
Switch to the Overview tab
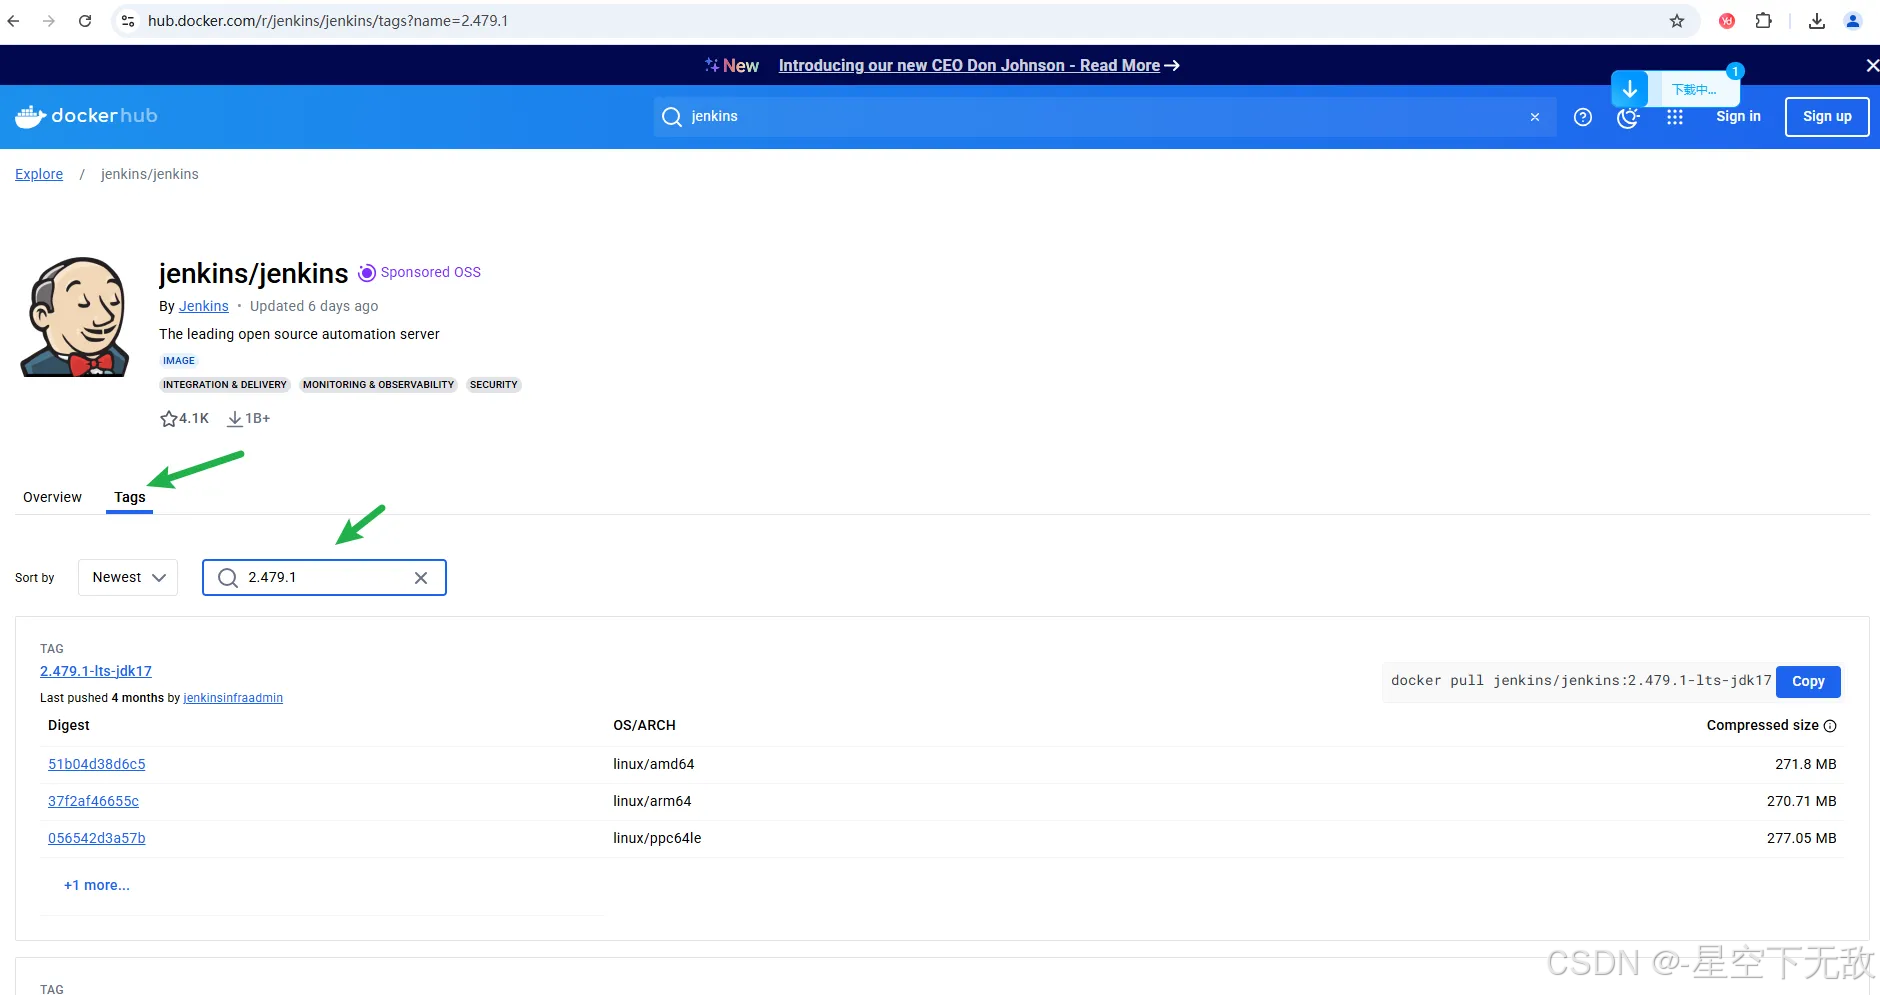[53, 497]
